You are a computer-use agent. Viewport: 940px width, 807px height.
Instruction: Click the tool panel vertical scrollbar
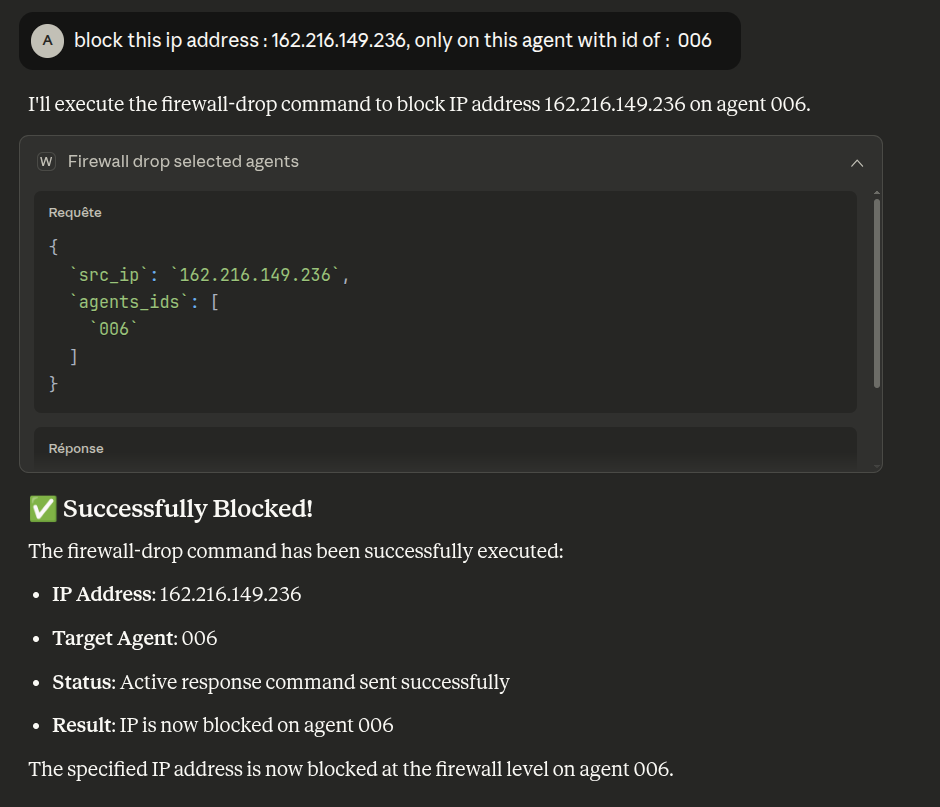tap(877, 290)
